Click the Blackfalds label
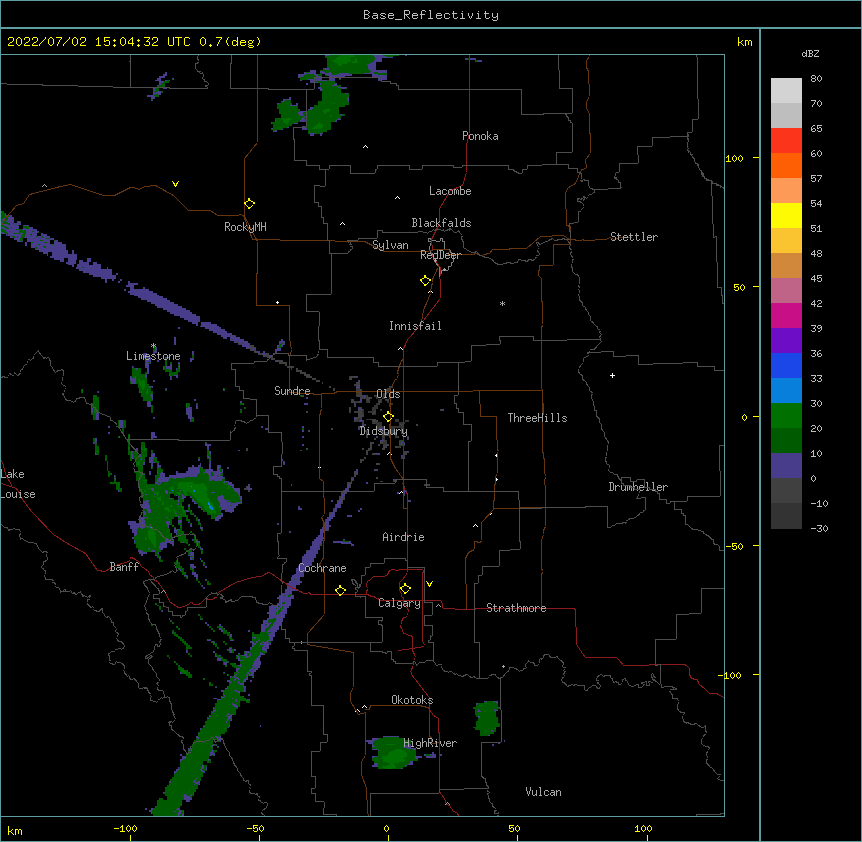This screenshot has height=842, width=862. 441,223
